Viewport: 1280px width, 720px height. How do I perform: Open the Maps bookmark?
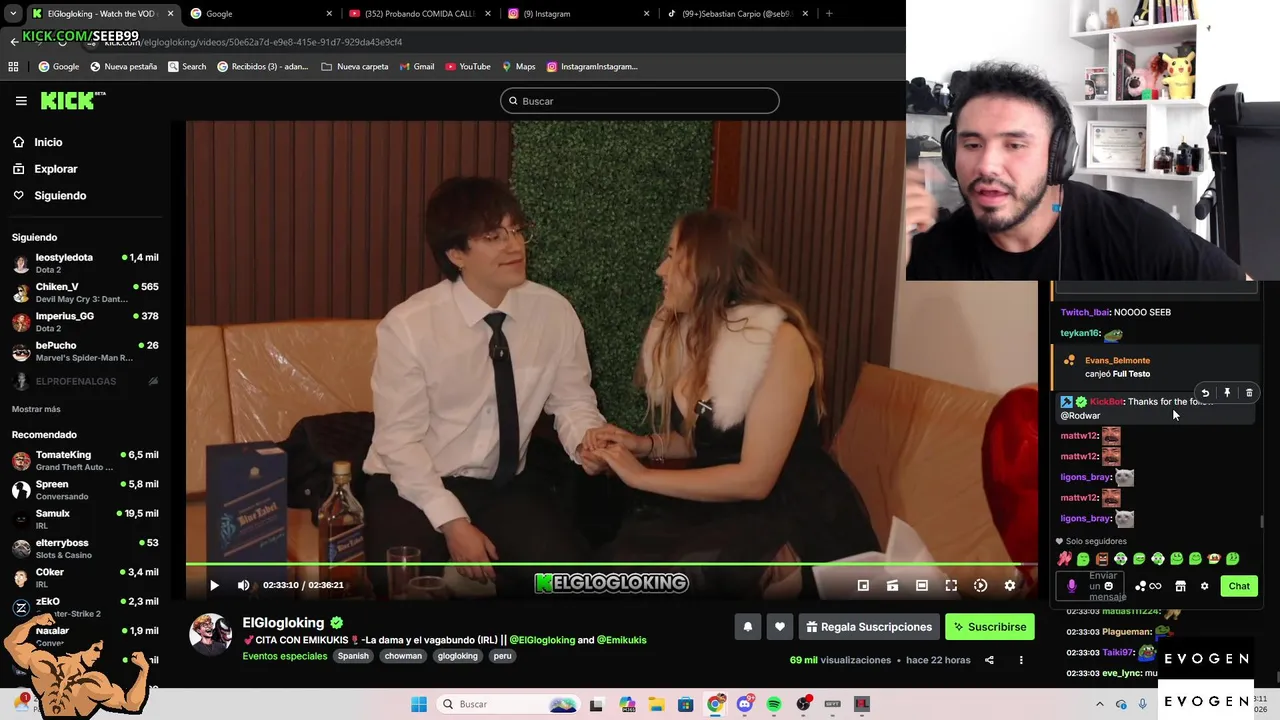[519, 66]
